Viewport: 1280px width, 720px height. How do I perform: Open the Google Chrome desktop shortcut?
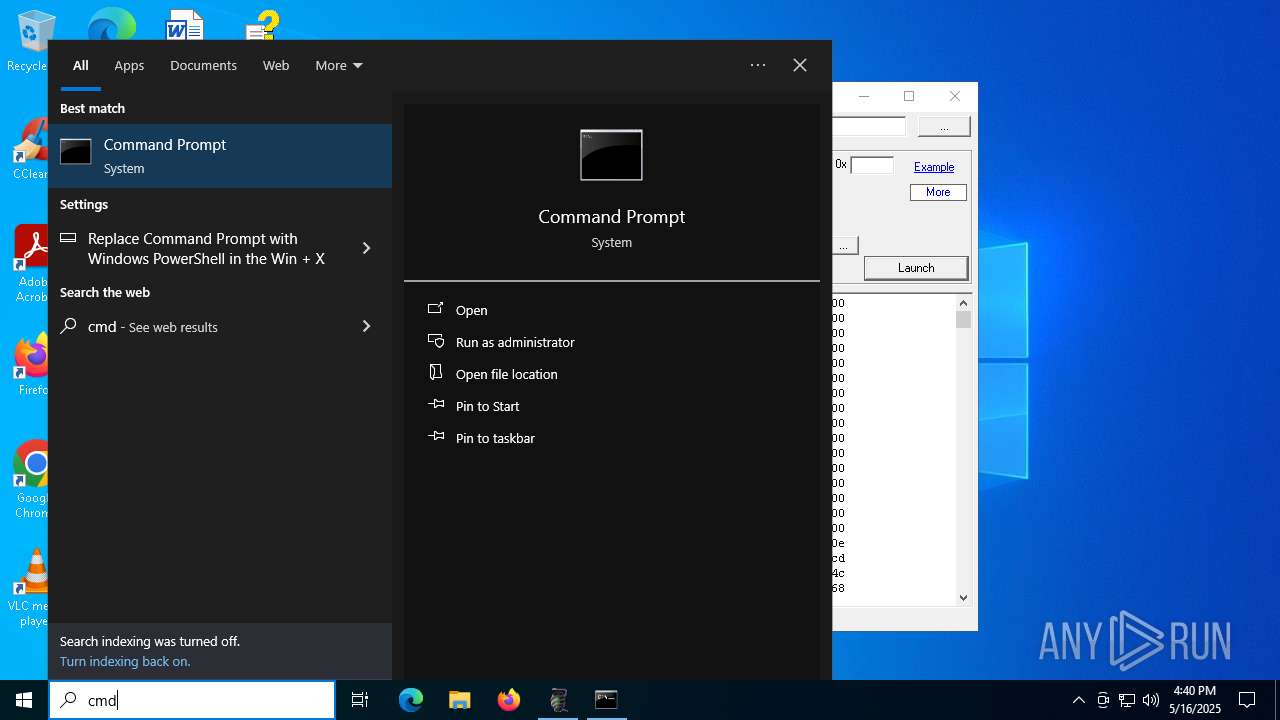pyautogui.click(x=32, y=480)
